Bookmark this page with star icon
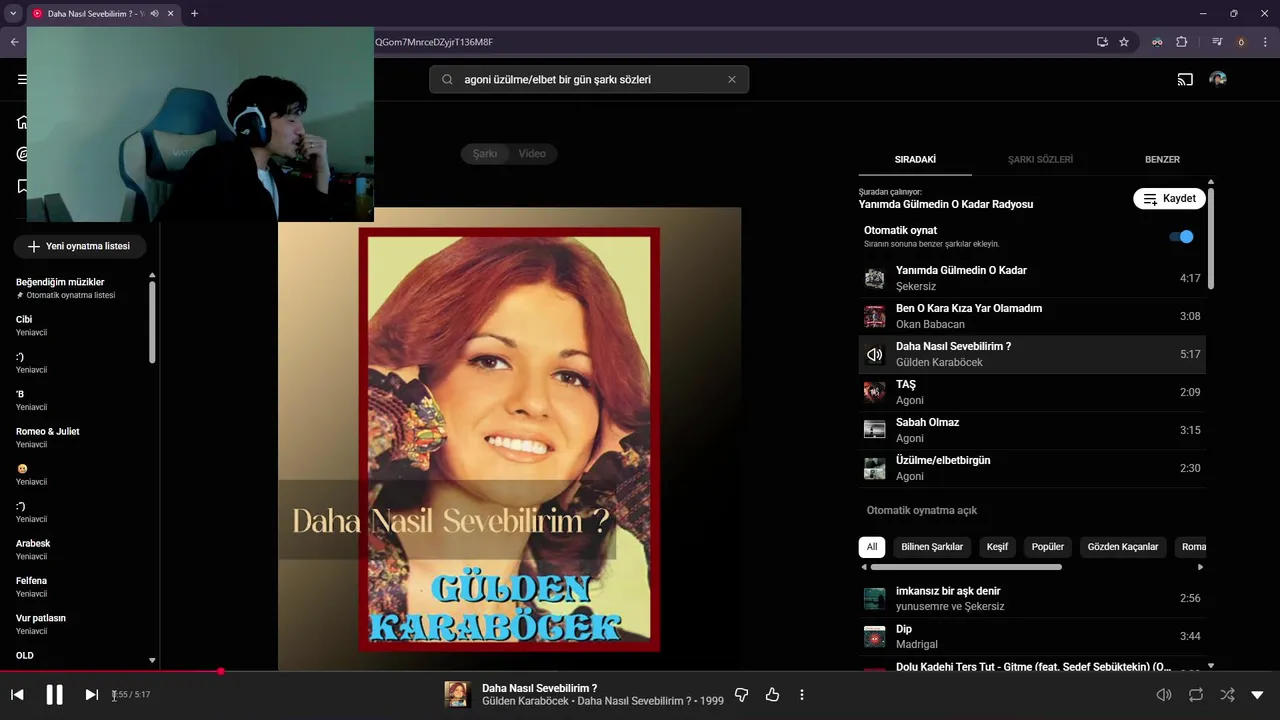Screen dimensions: 1280x720 [x=1124, y=42]
